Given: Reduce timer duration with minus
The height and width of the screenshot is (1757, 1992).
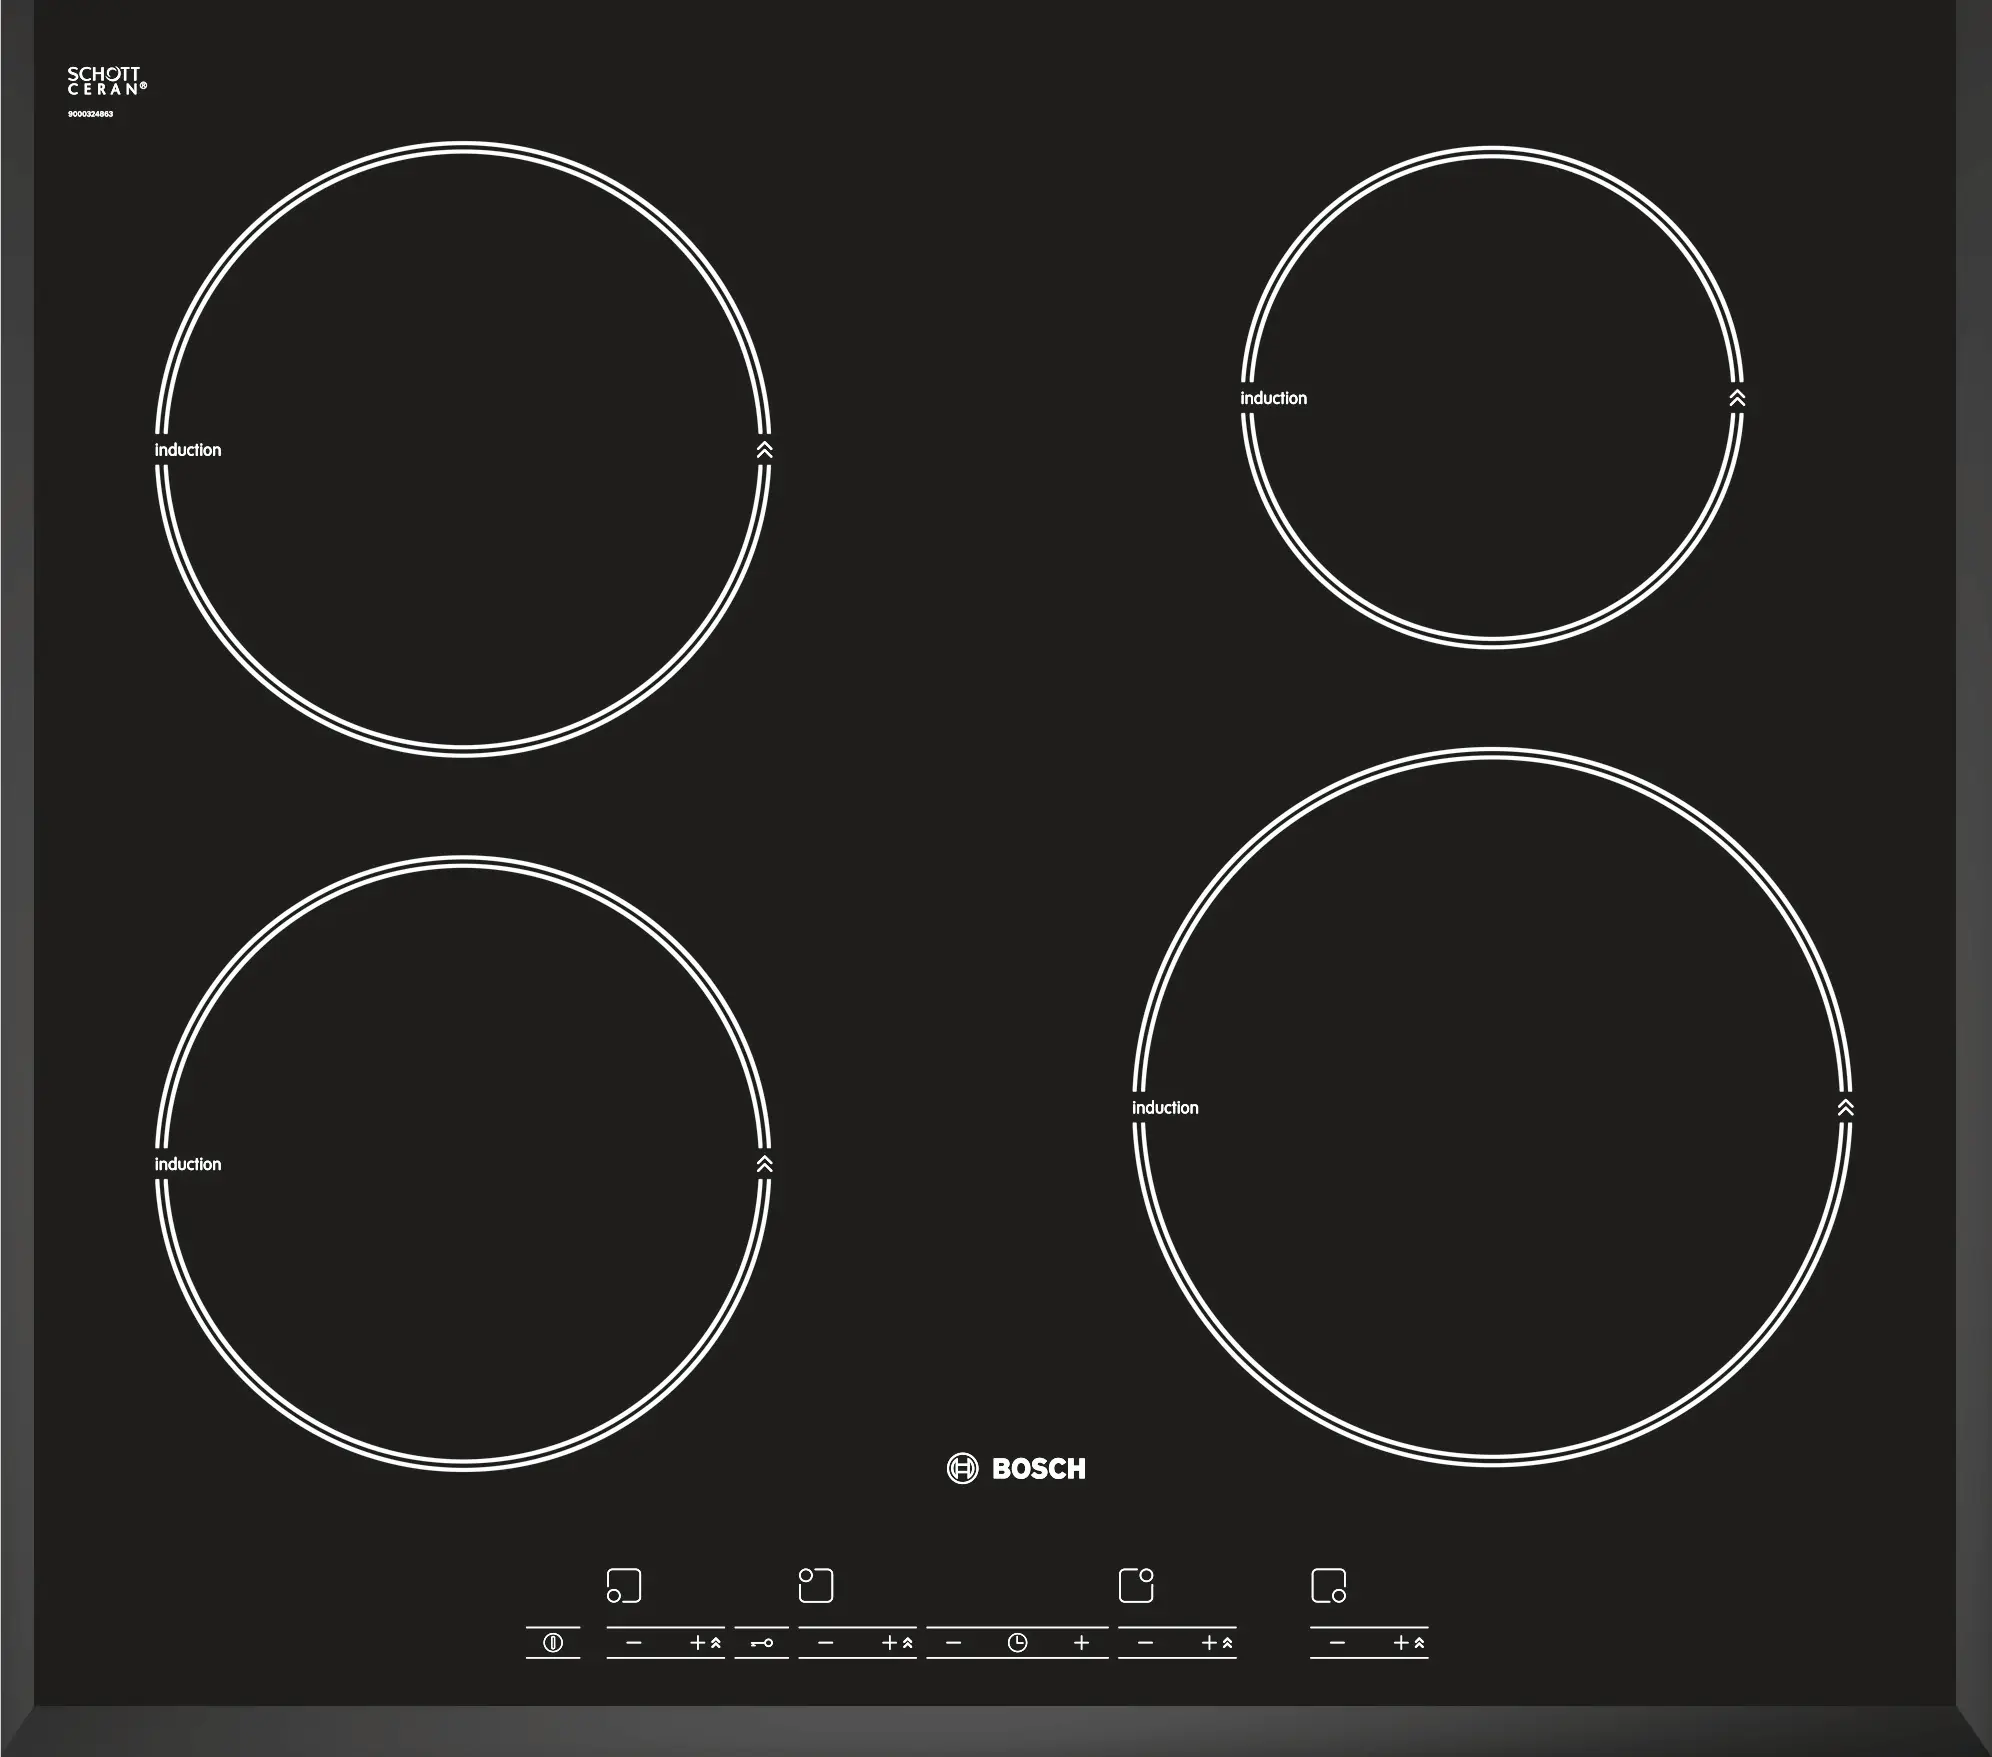Looking at the screenshot, I should pyautogui.click(x=953, y=1642).
